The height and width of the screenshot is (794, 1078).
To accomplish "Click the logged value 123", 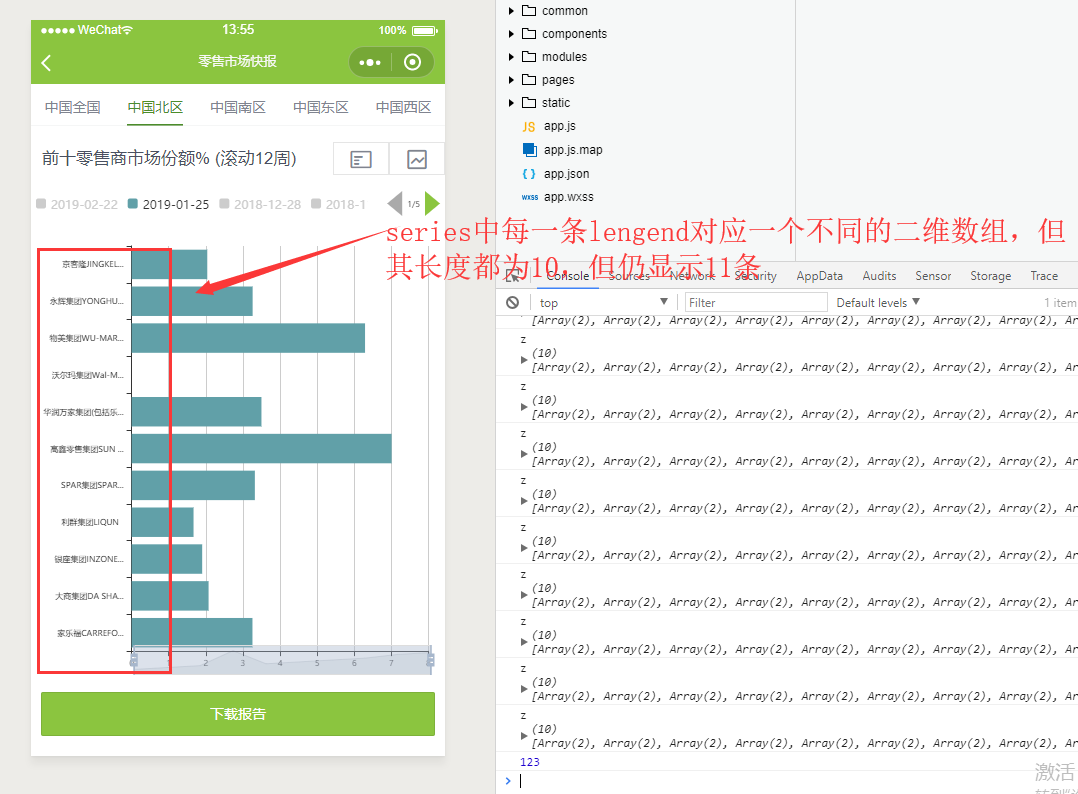I will point(530,762).
